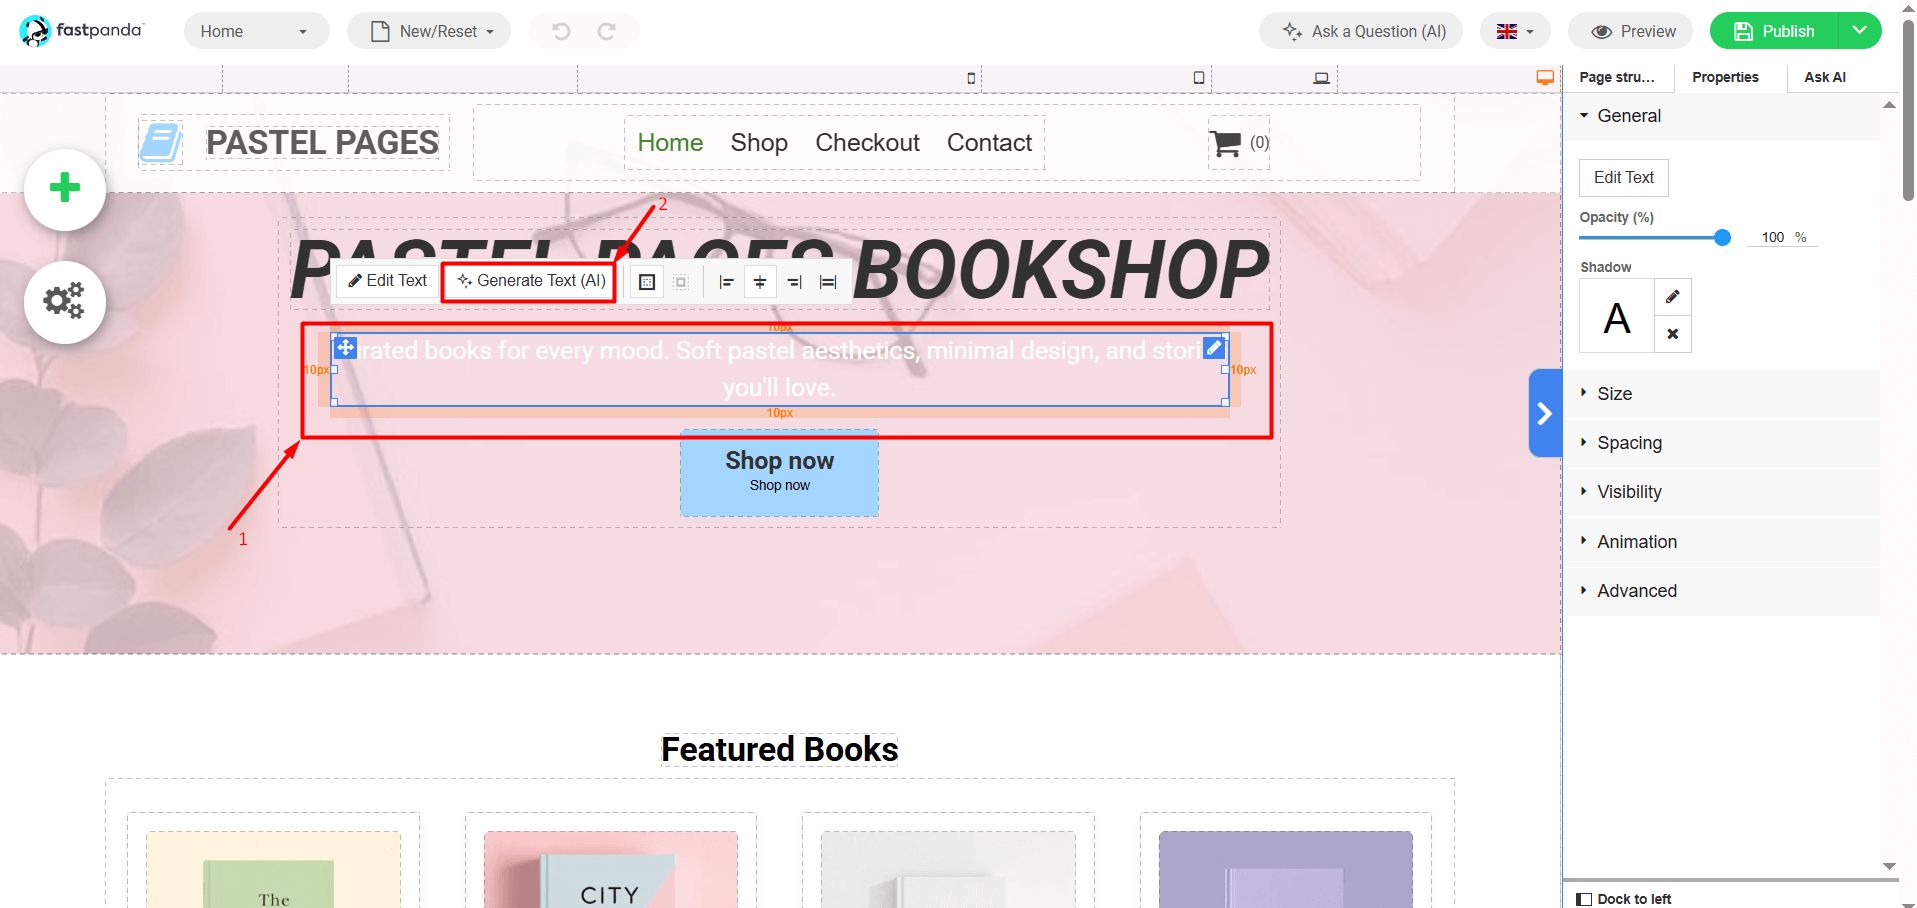The width and height of the screenshot is (1917, 908).
Task: Switch to mobile phone viewport icon
Action: tap(970, 78)
